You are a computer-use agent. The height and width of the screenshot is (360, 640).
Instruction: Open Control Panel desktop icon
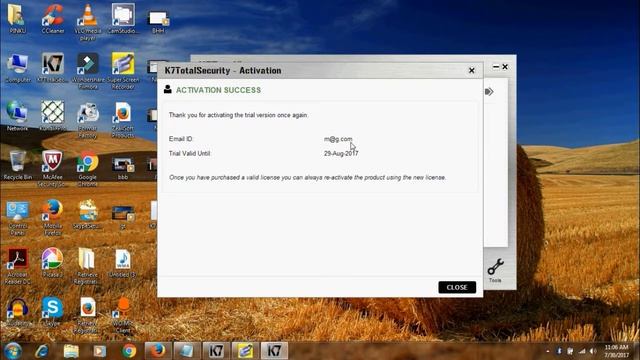(17, 218)
